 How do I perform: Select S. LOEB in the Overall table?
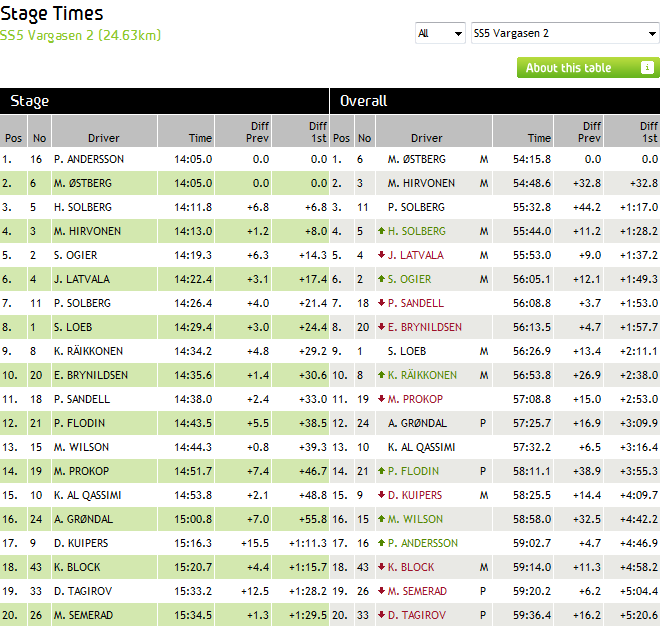click(407, 352)
